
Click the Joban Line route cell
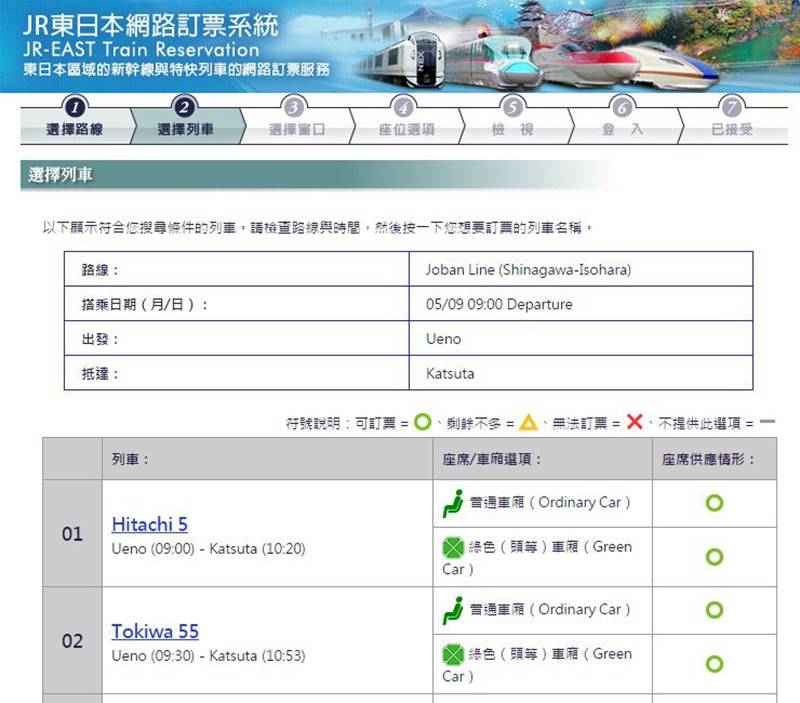click(x=524, y=270)
